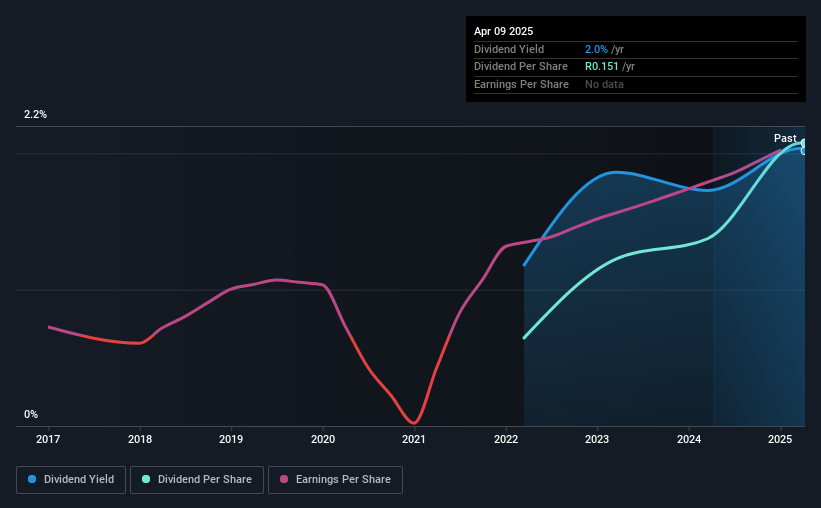This screenshot has height=508, width=821.
Task: Click the blue Dividend Yield legend dot
Action: (32, 479)
